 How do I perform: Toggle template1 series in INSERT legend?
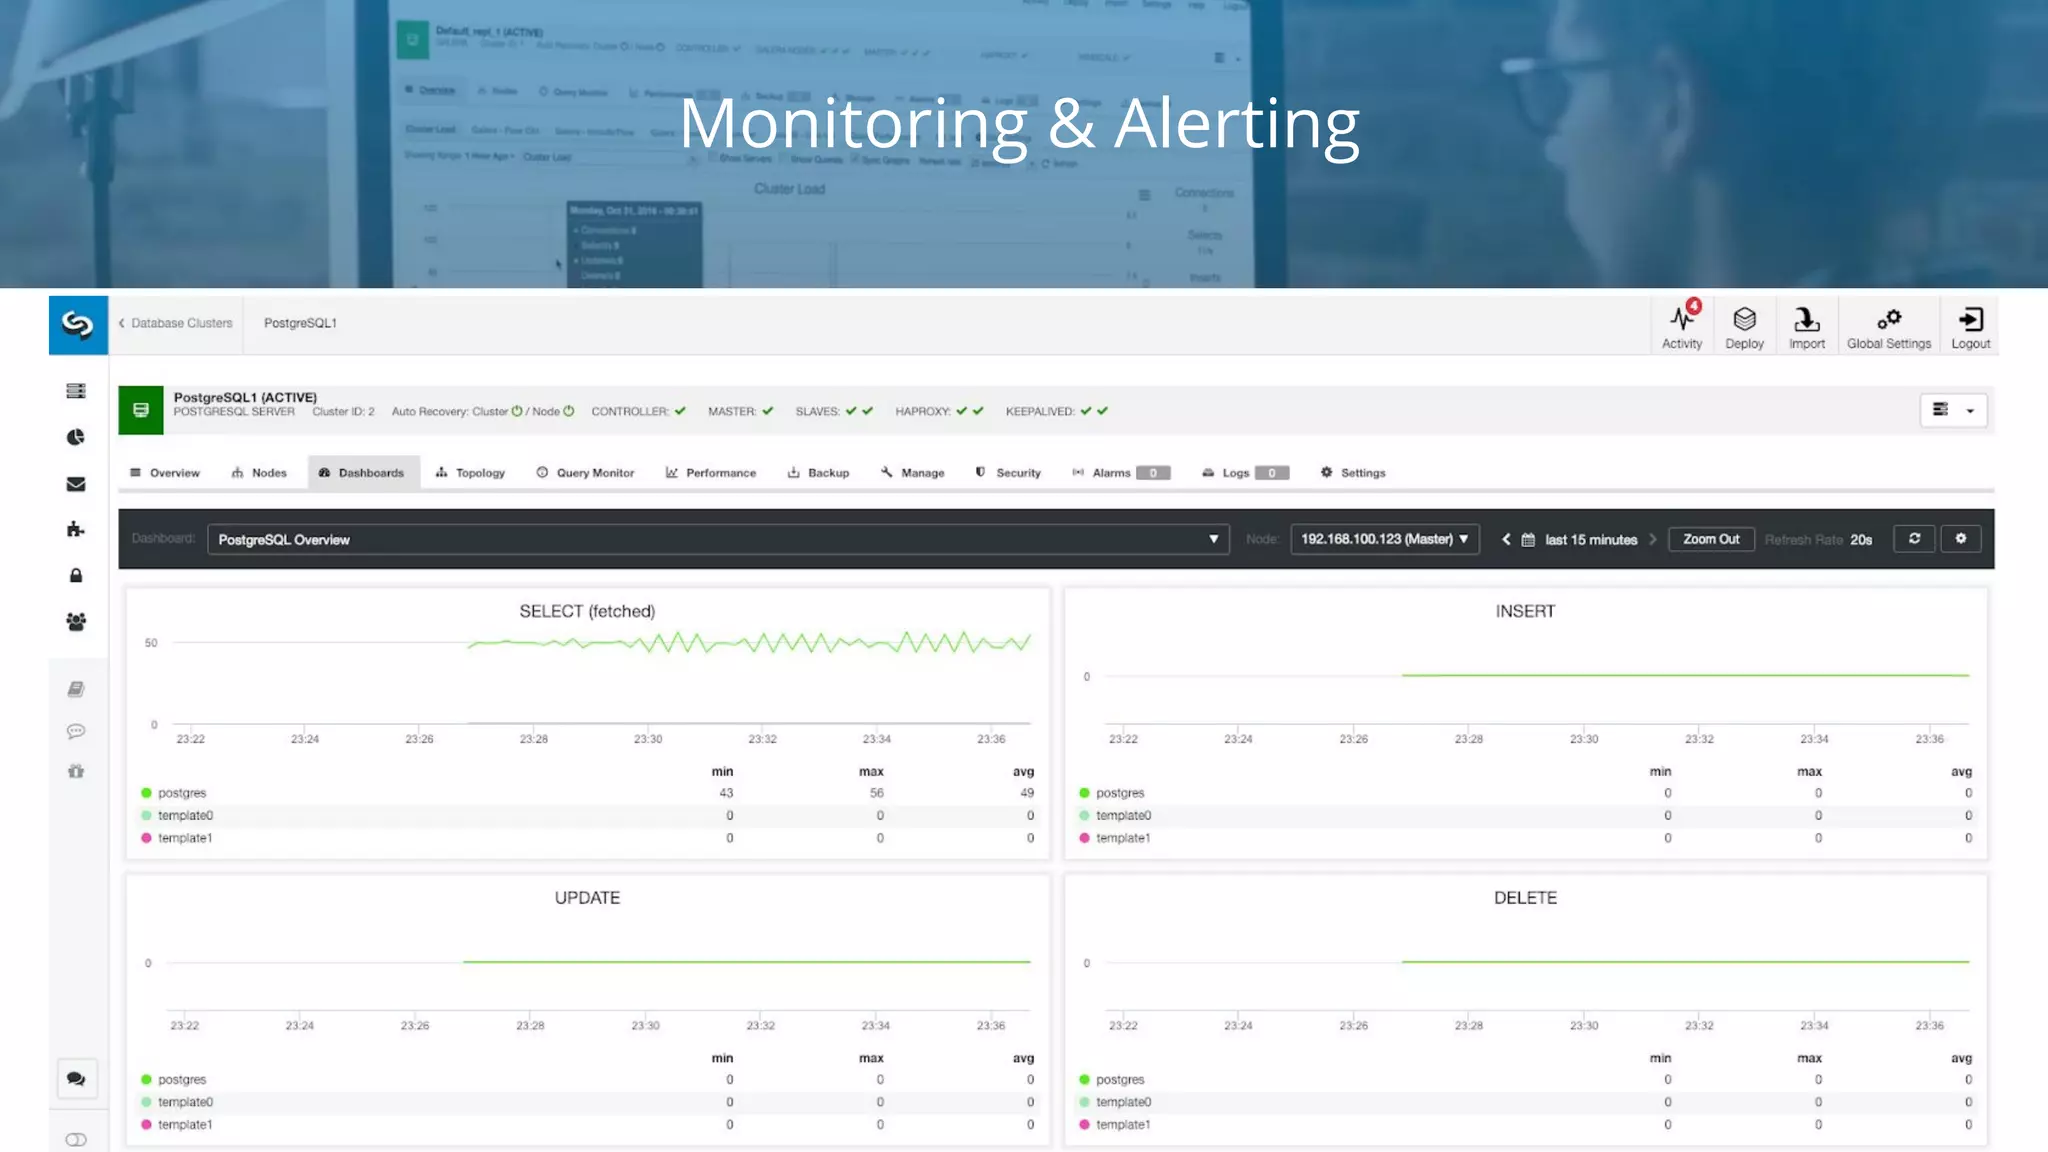pos(1115,838)
